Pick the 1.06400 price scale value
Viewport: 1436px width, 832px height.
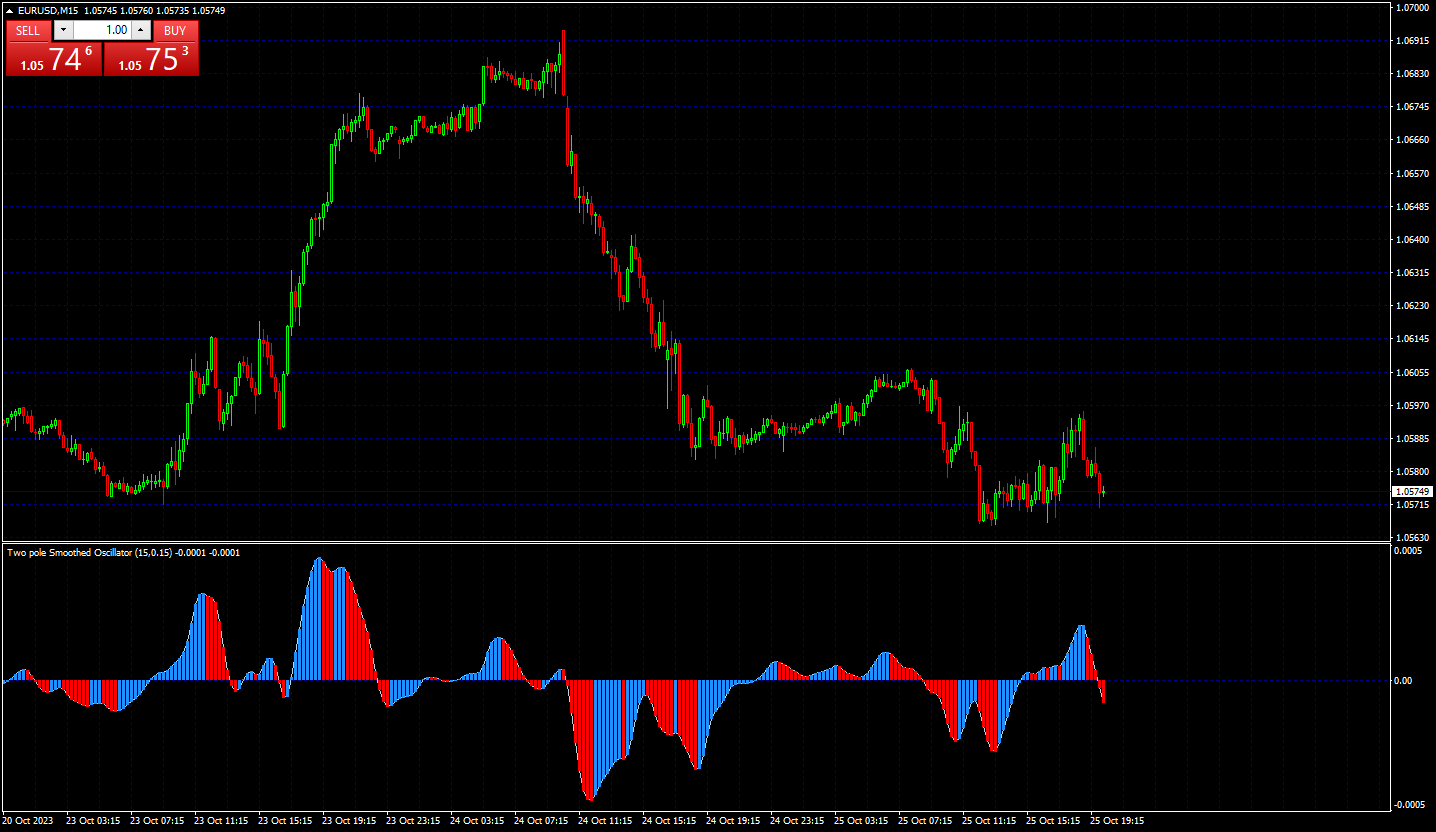[1411, 240]
